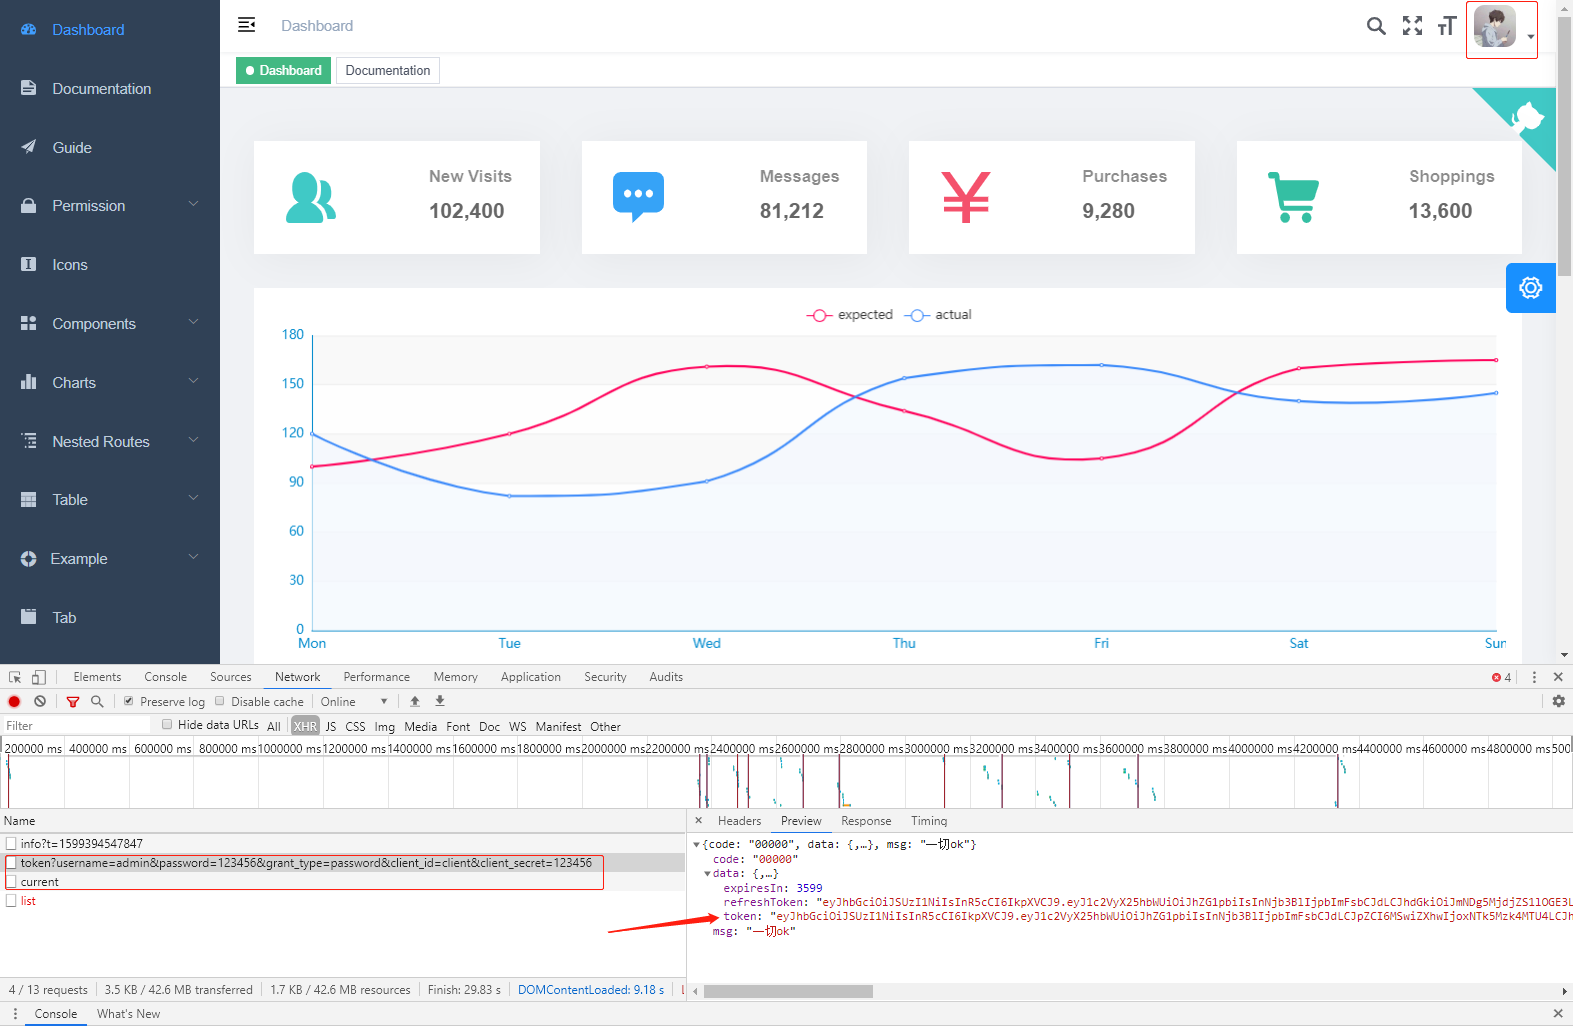Screen dimensions: 1573x1026
Task: Open the Headers tab of the request
Action: pyautogui.click(x=739, y=821)
